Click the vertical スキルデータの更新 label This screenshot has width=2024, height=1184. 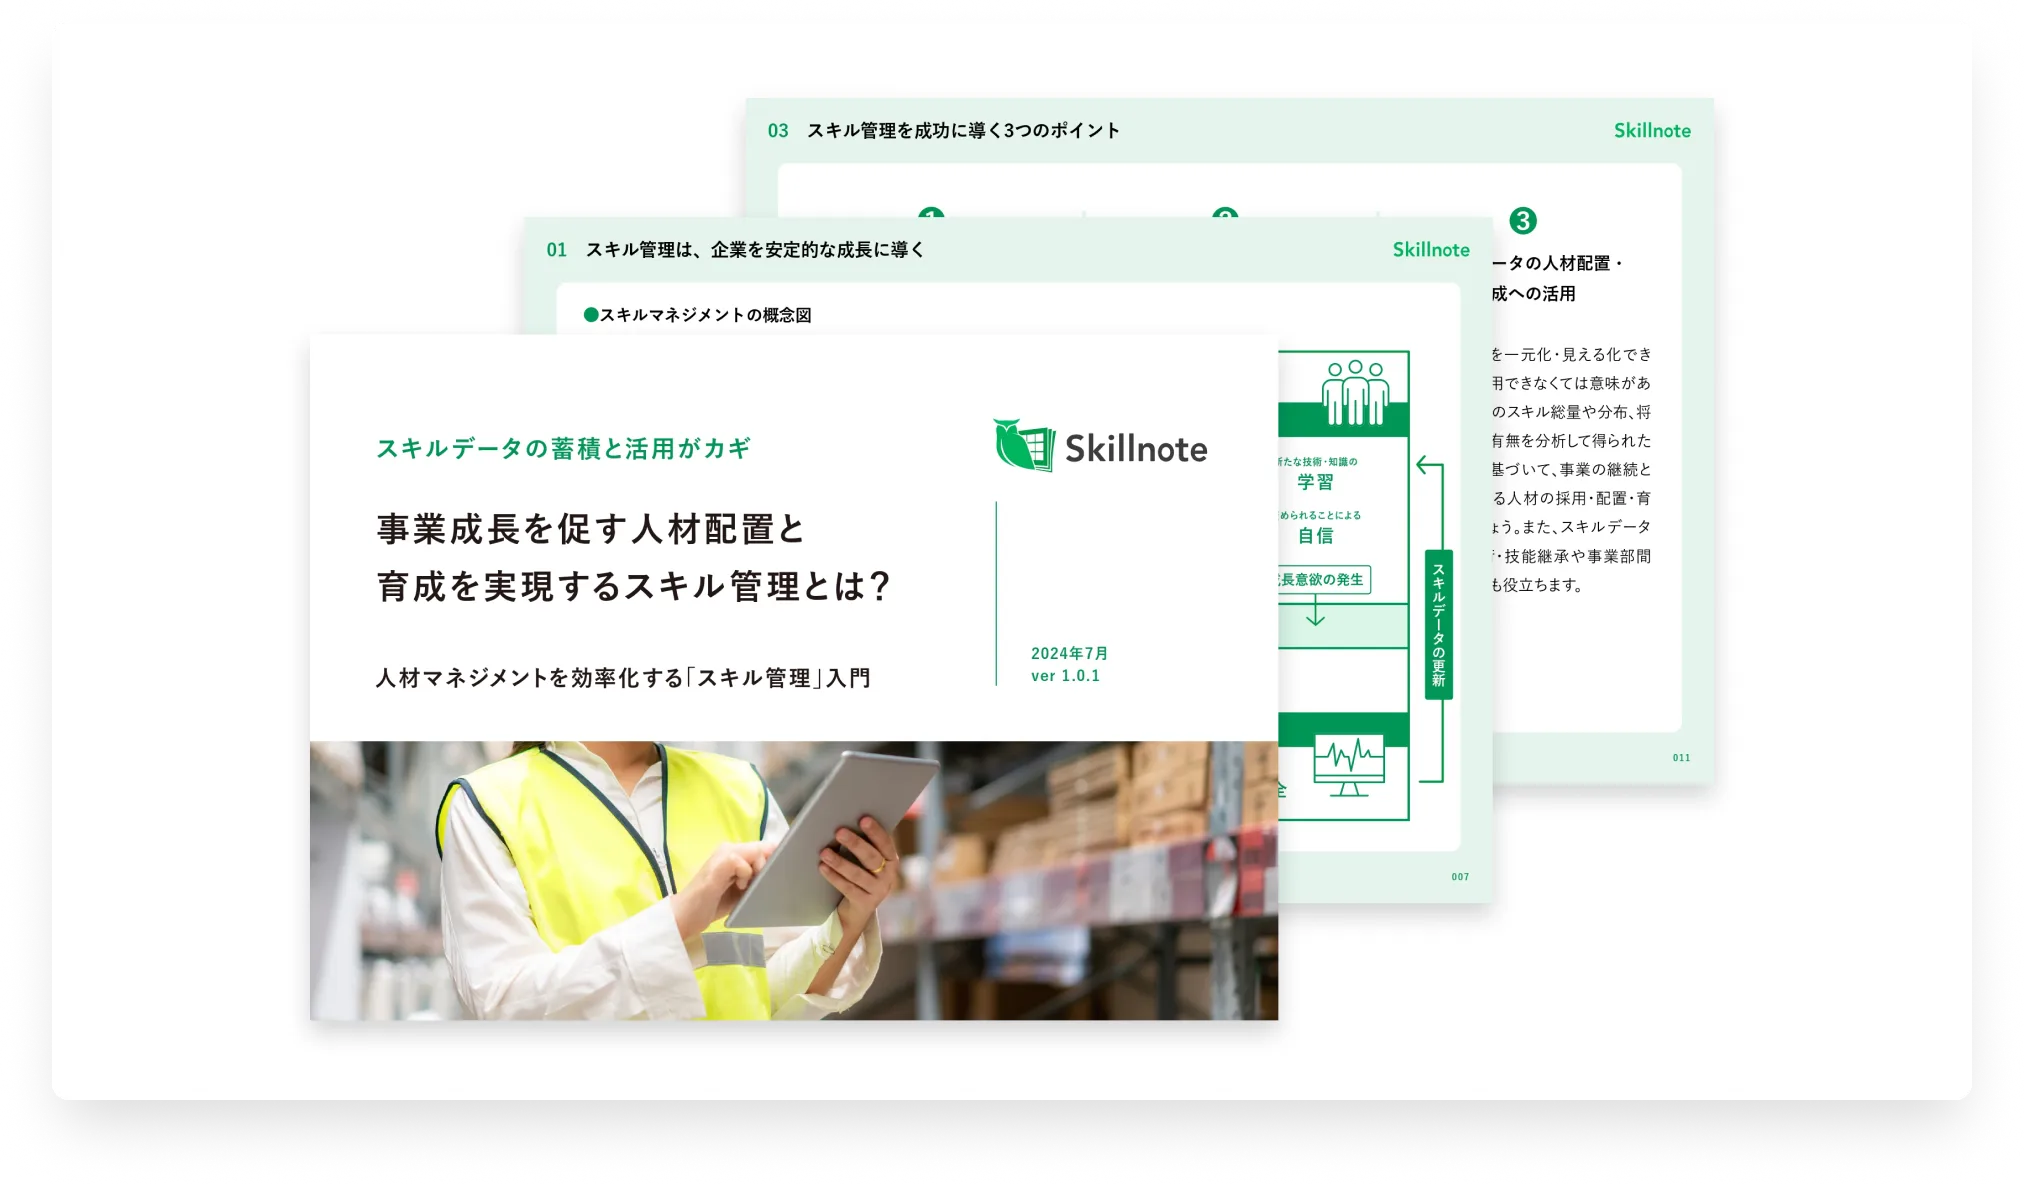click(x=1438, y=624)
